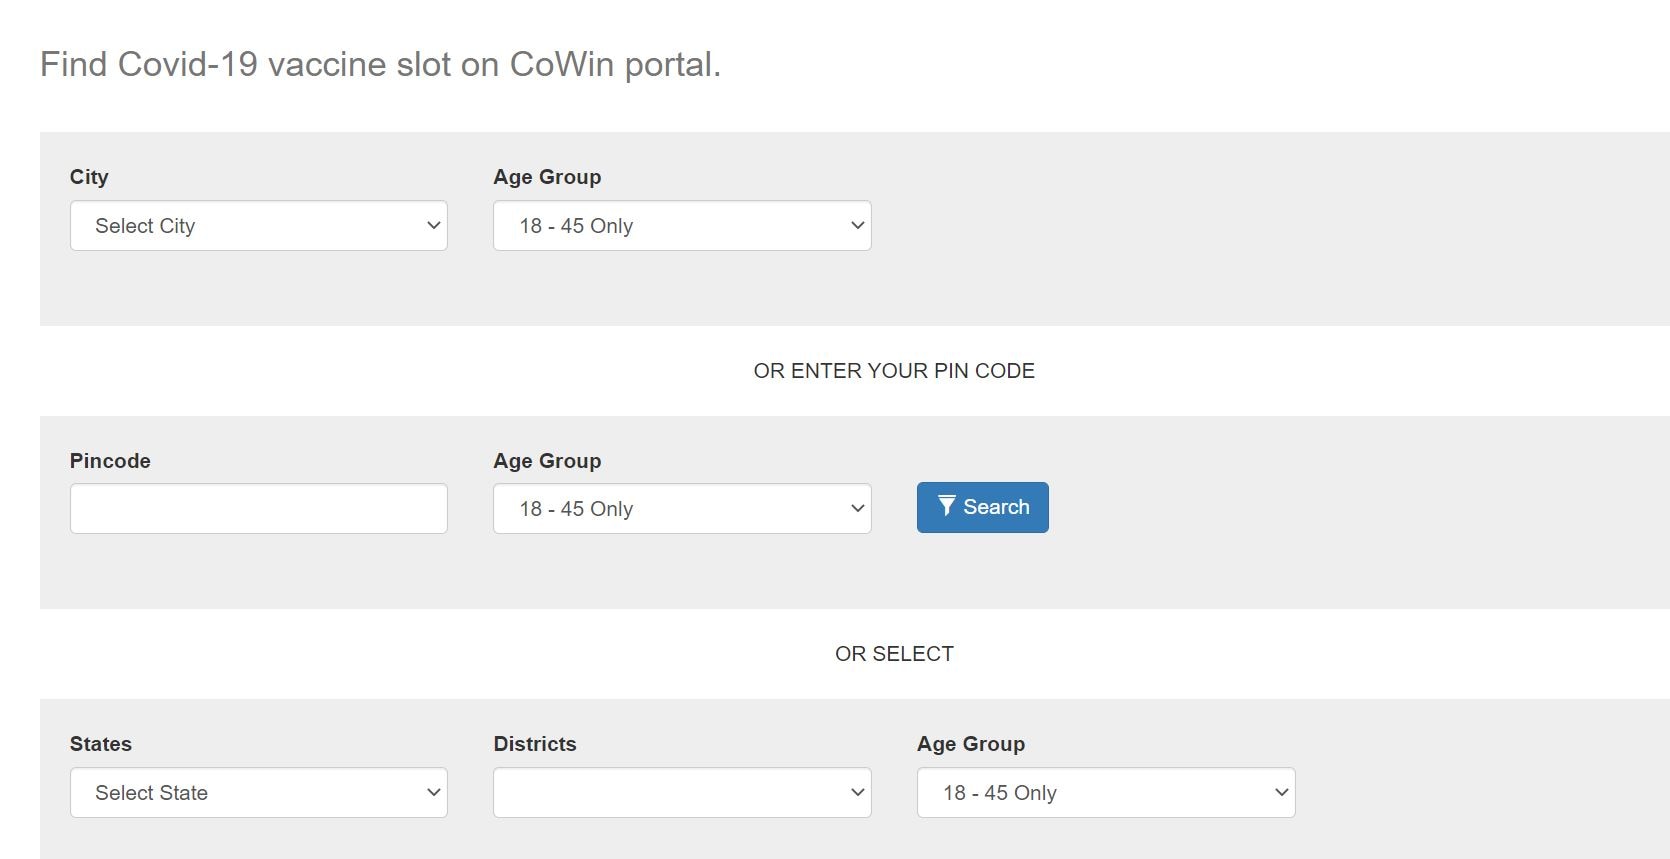Click the blue Search button

[x=982, y=507]
